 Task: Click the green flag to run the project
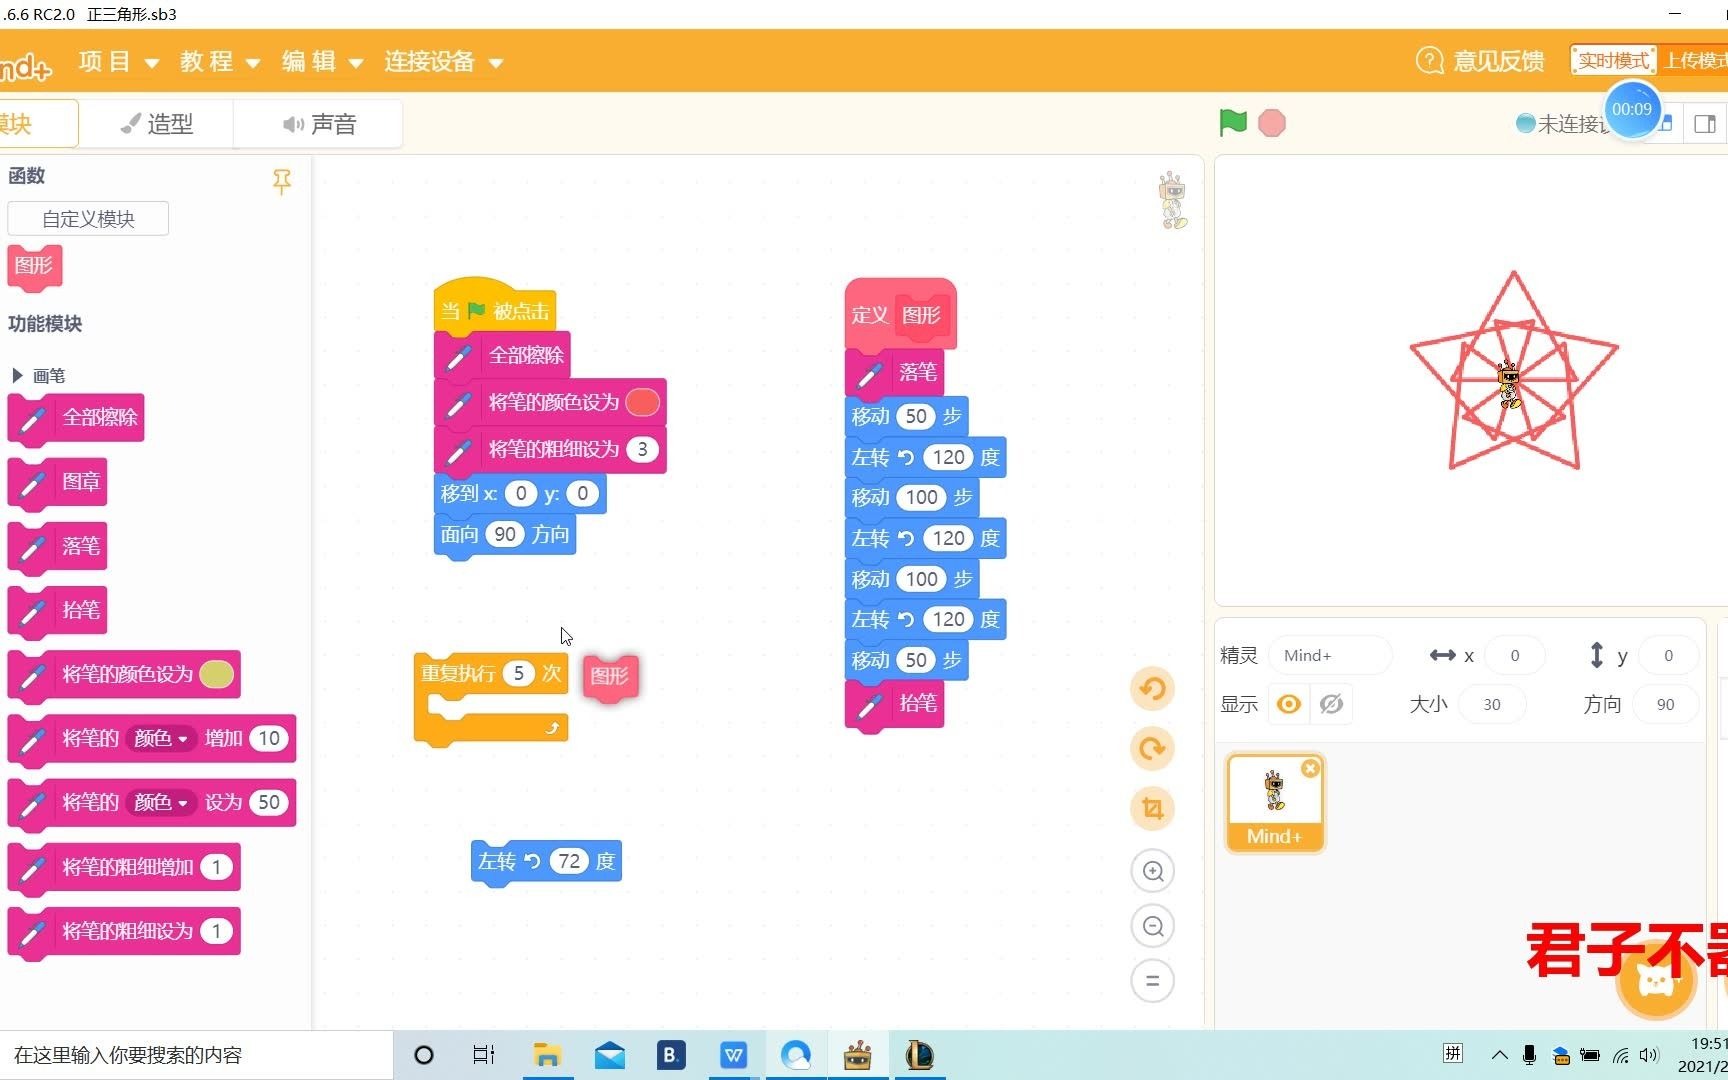[x=1232, y=122]
